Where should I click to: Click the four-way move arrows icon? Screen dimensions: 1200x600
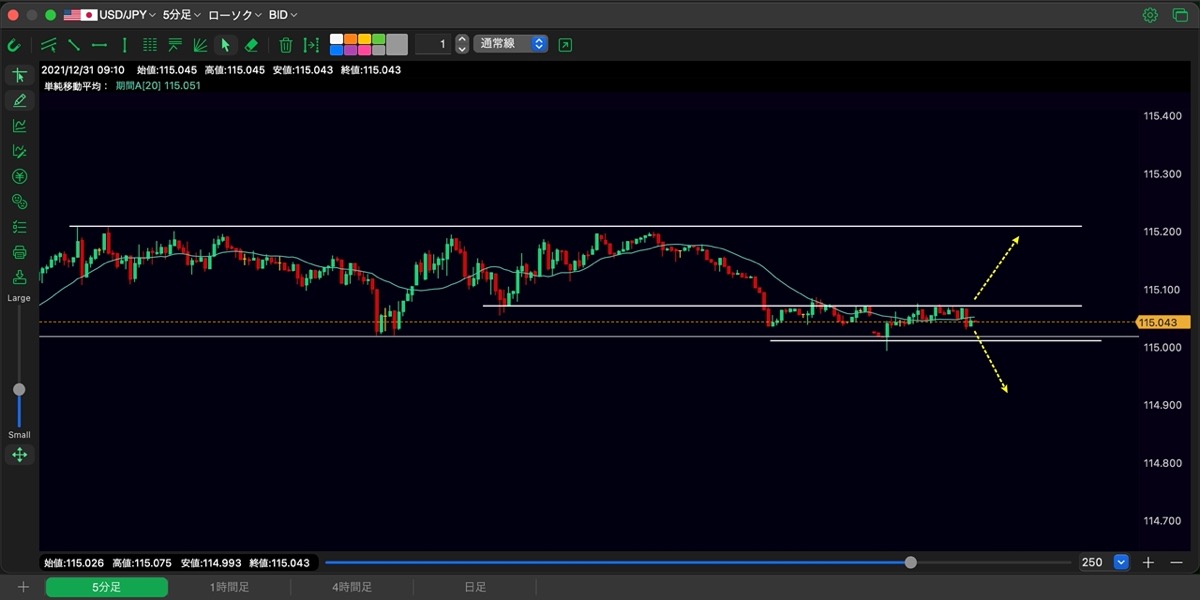[x=19, y=455]
